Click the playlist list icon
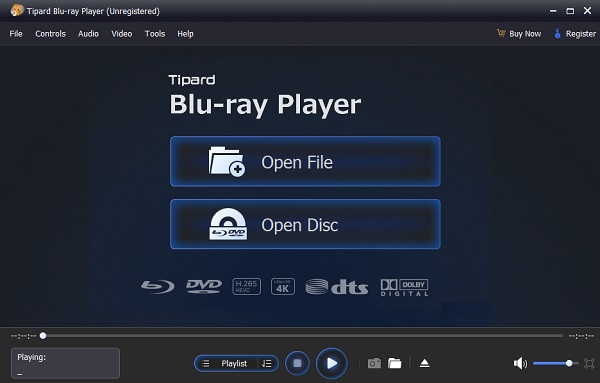Viewport: 600px width, 383px height. pyautogui.click(x=205, y=363)
